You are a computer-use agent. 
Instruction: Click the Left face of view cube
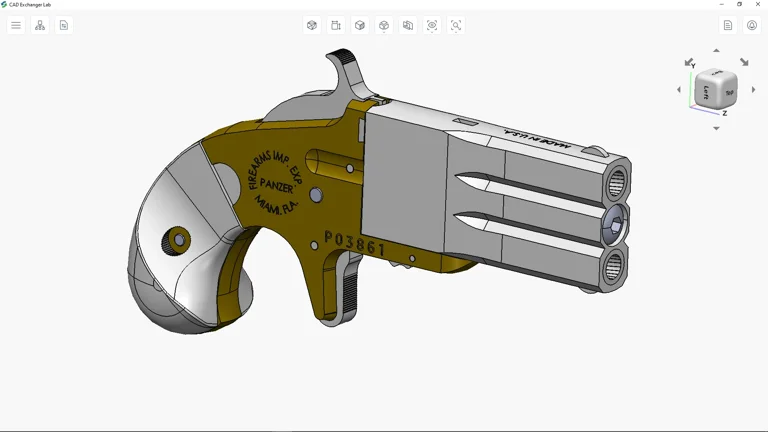point(707,91)
